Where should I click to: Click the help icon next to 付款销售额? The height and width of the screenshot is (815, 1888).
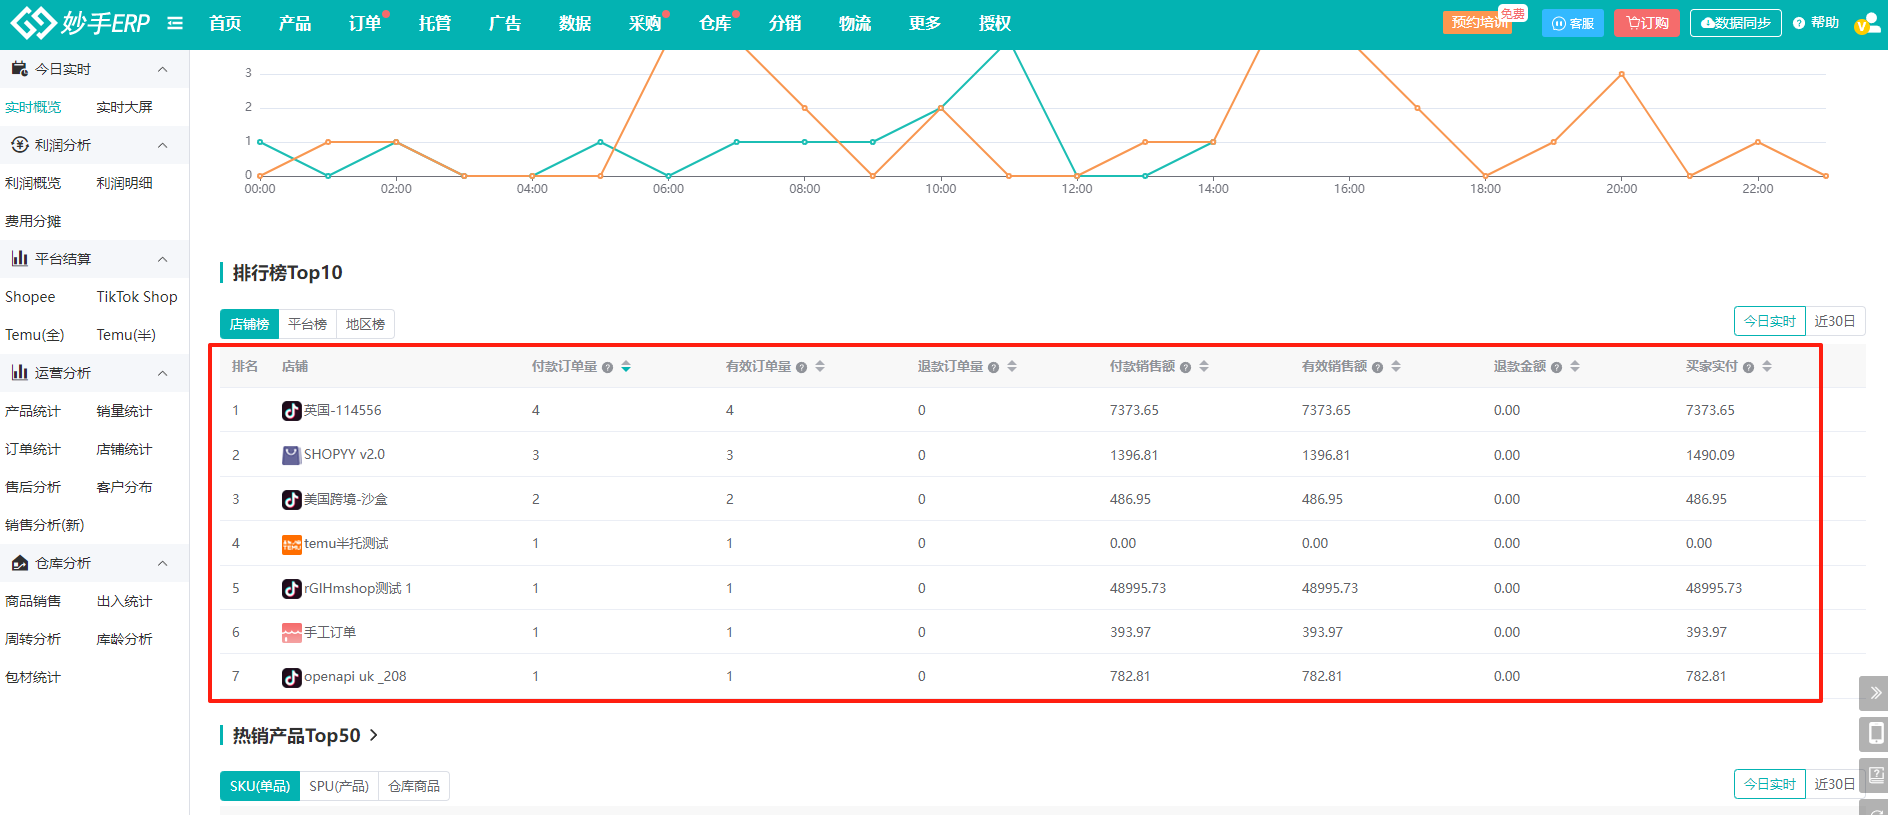click(1185, 367)
